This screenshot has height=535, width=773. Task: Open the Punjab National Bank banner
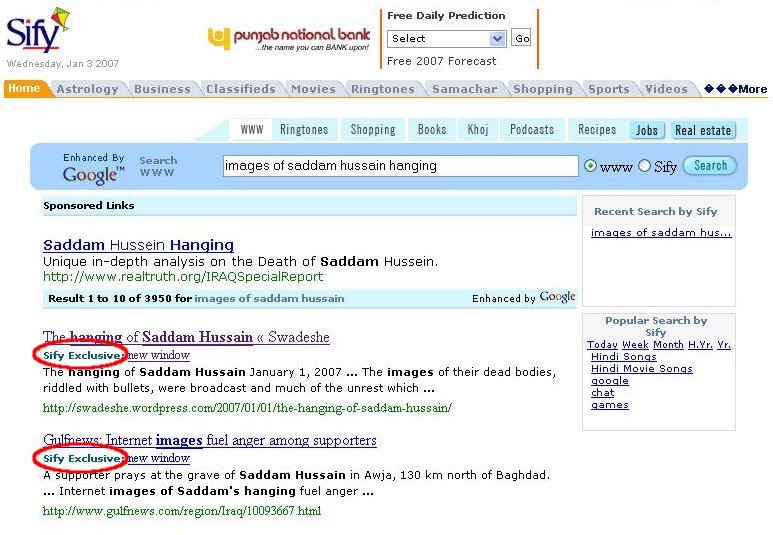(x=288, y=39)
